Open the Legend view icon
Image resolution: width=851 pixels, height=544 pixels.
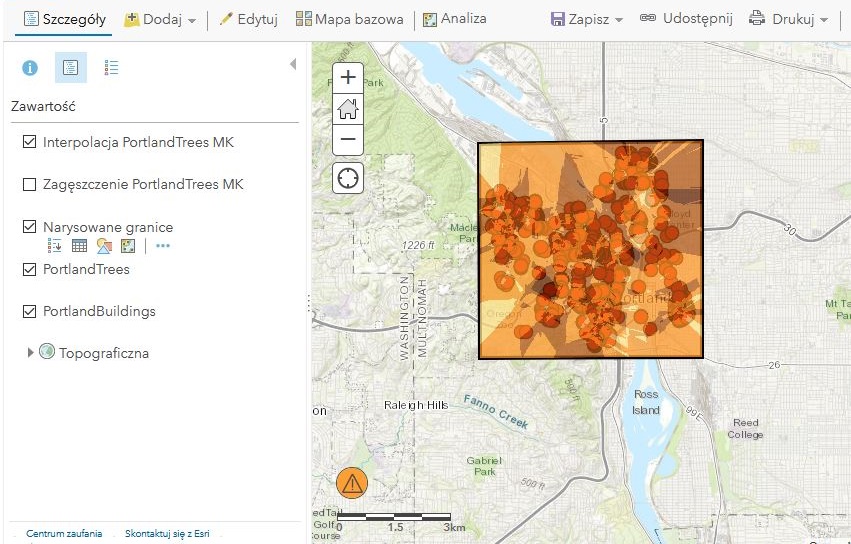(111, 68)
